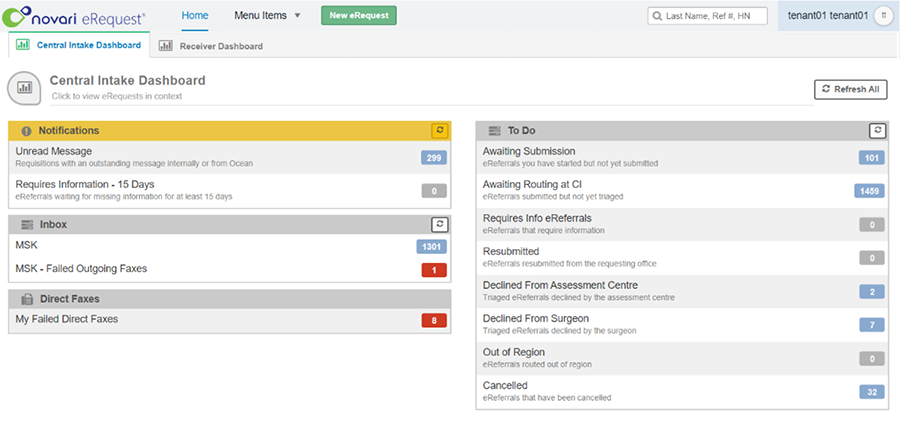Click the 0 badge for Out of Region
Image resolution: width=900 pixels, height=421 pixels.
872,358
